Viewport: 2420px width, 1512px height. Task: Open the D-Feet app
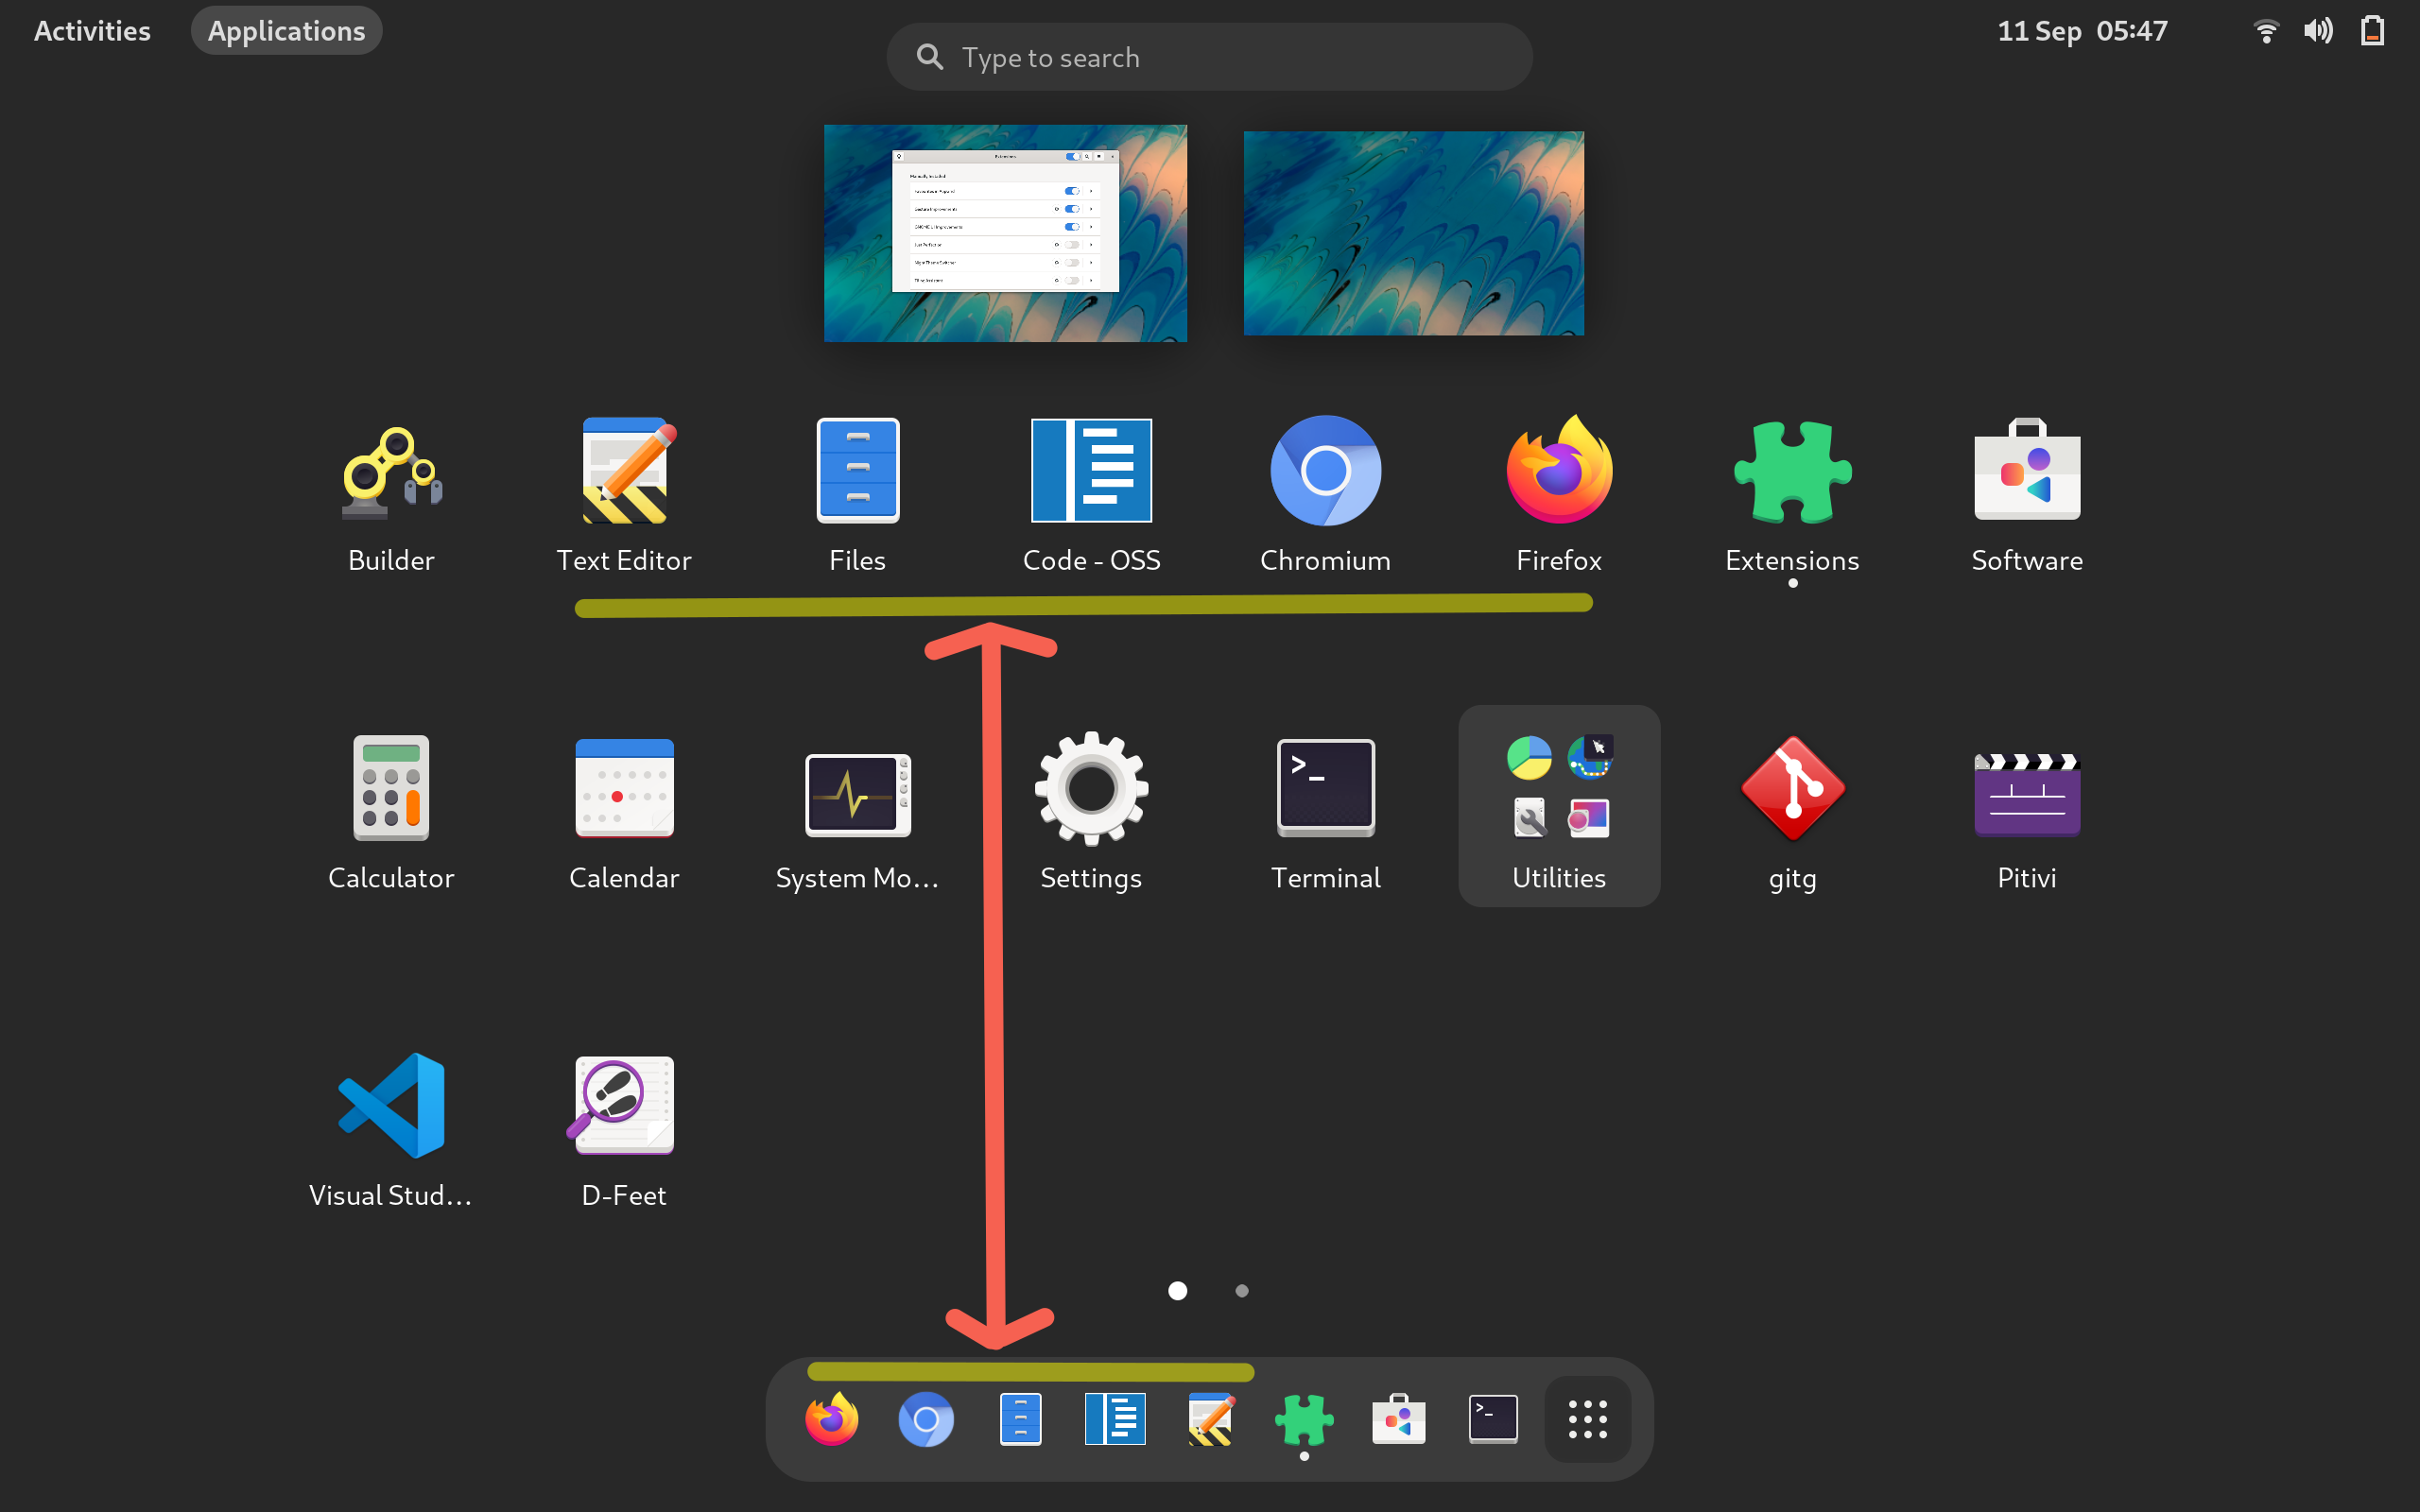[x=624, y=1129]
